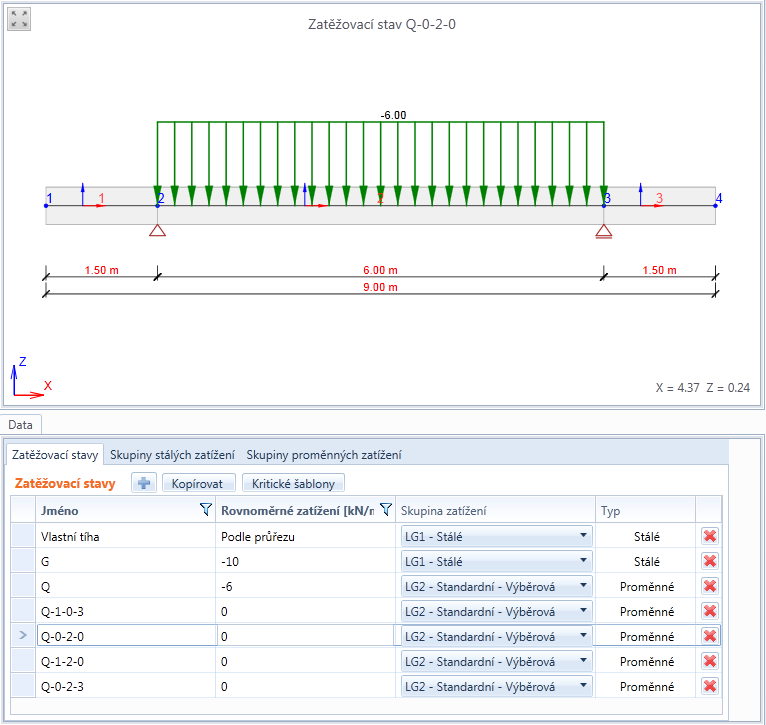766x725 pixels.
Task: Click the Q-0-2-3 name cell
Action: (126, 686)
